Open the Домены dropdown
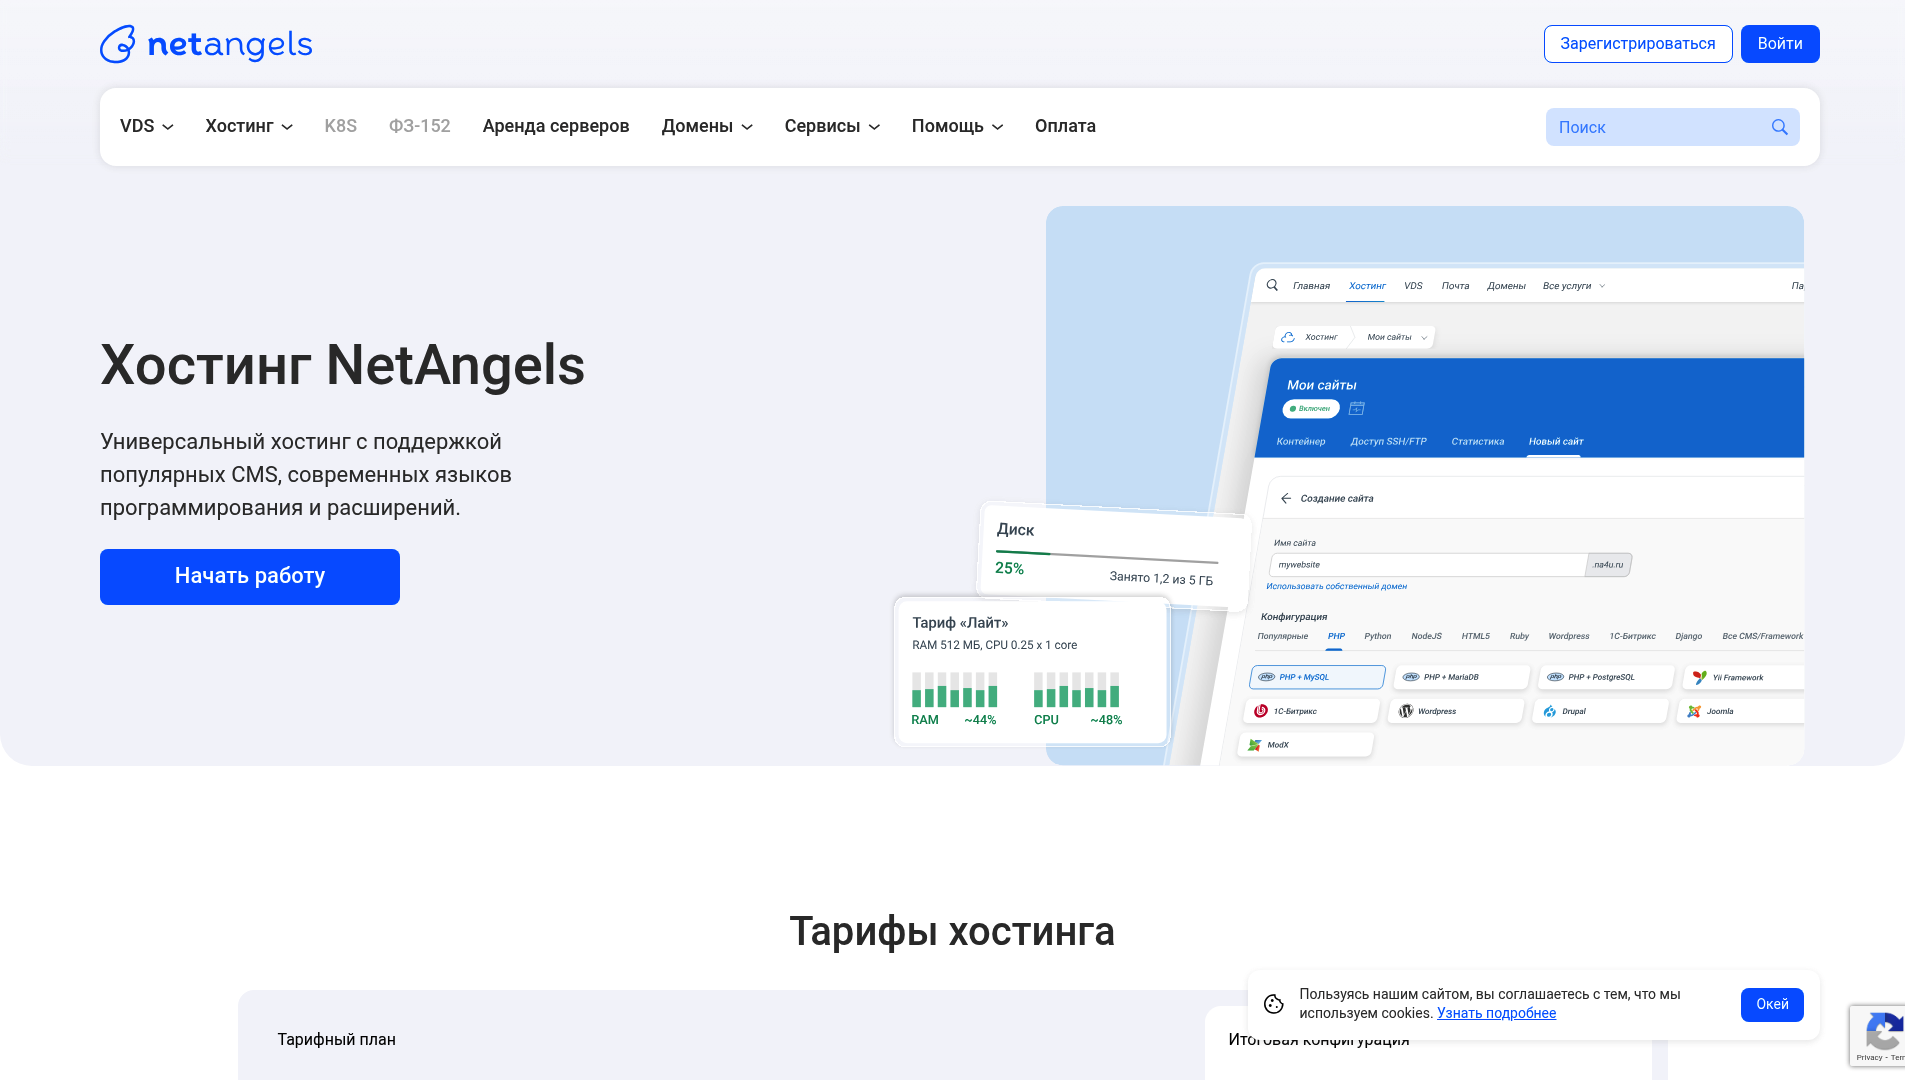The width and height of the screenshot is (1920, 1080). tap(706, 126)
